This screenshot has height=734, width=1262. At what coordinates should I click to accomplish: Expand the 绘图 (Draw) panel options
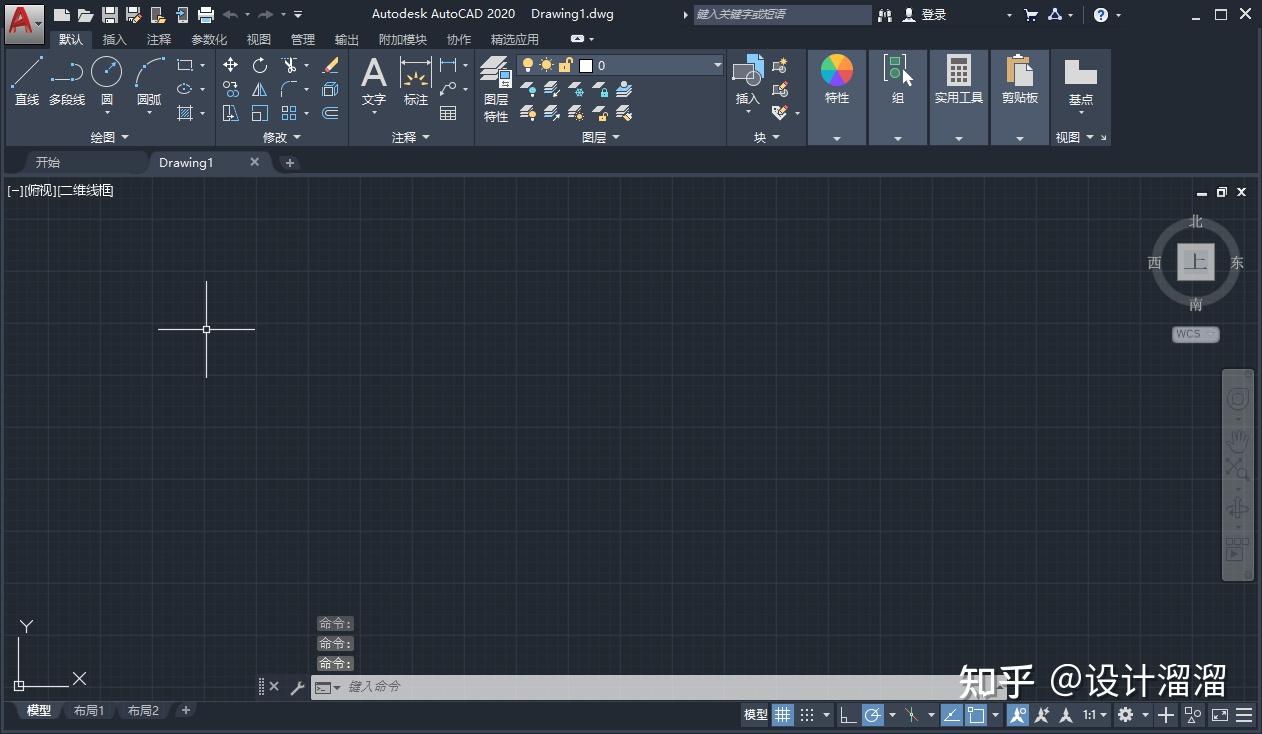[x=125, y=137]
